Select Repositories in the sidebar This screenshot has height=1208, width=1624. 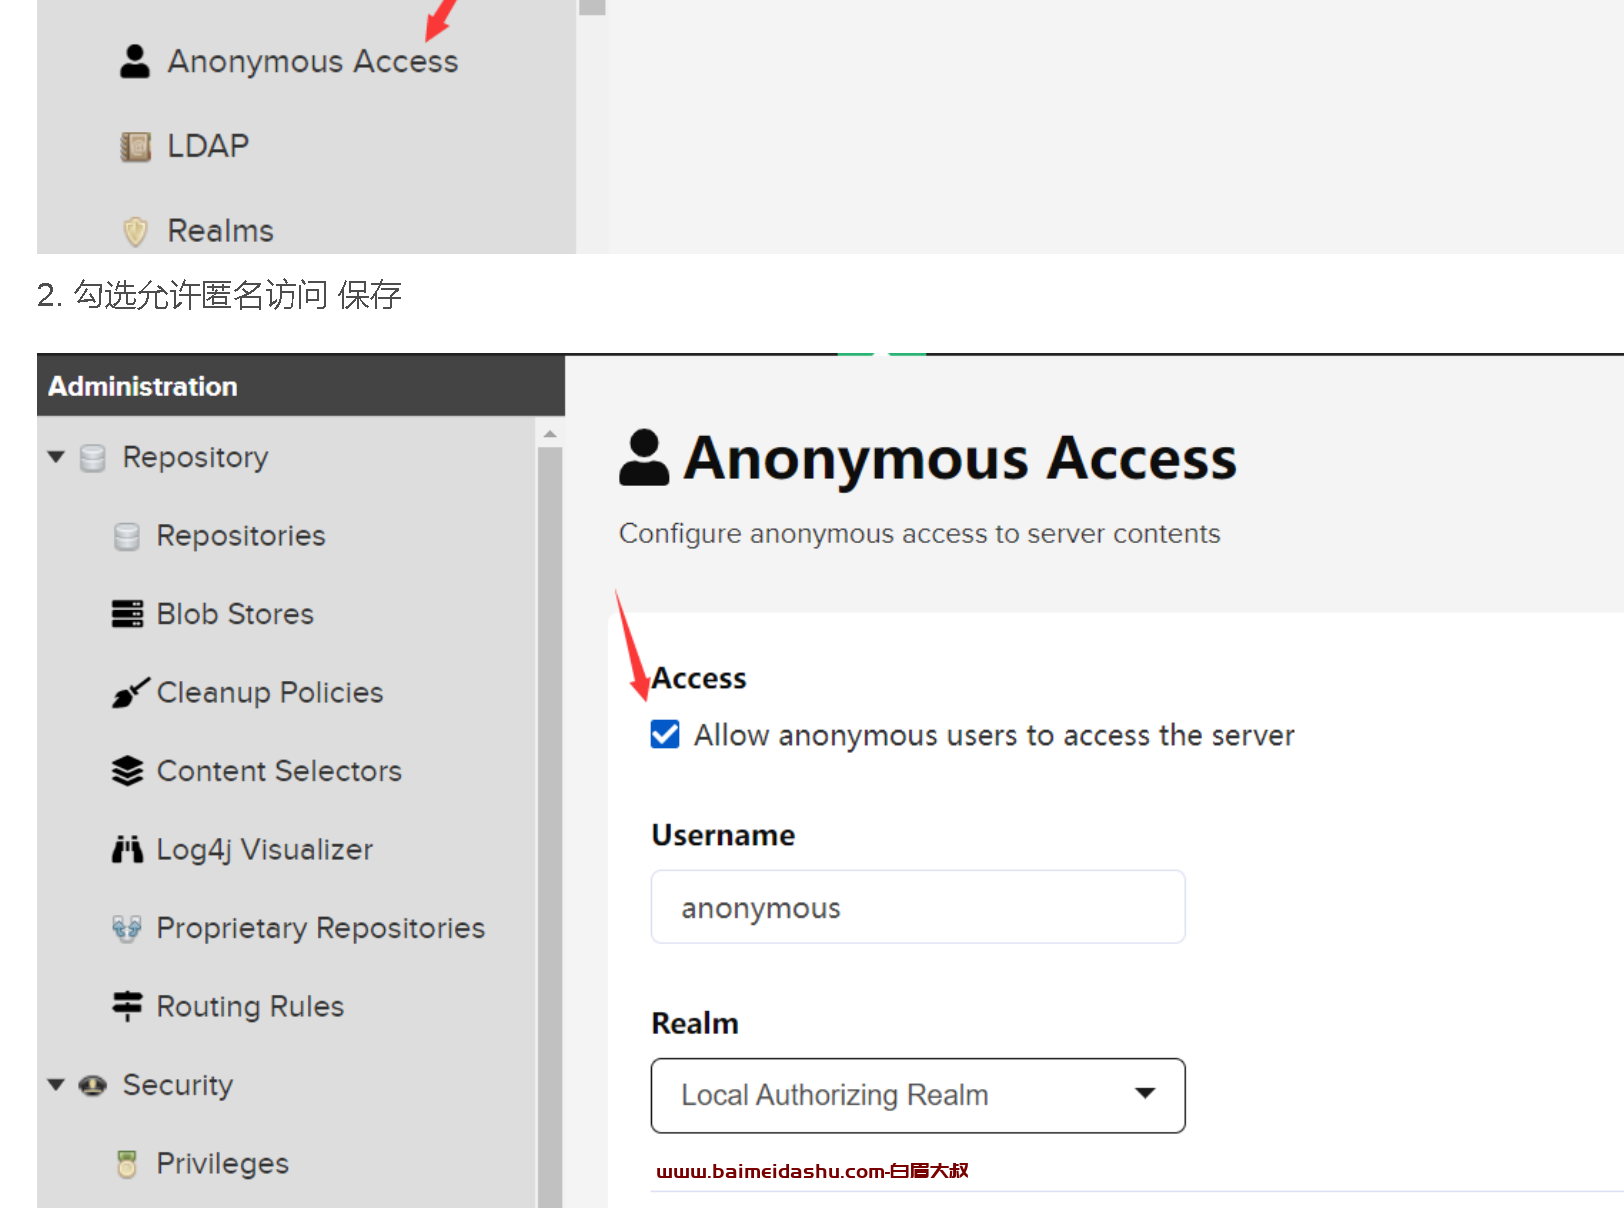pyautogui.click(x=241, y=536)
